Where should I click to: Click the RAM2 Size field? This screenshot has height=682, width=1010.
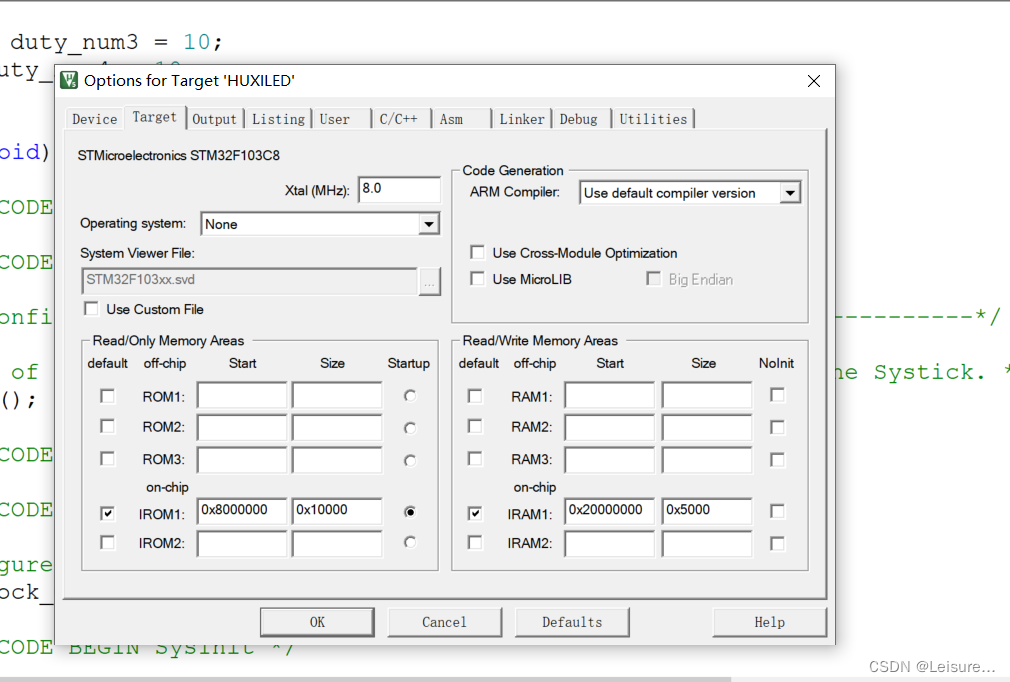707,428
